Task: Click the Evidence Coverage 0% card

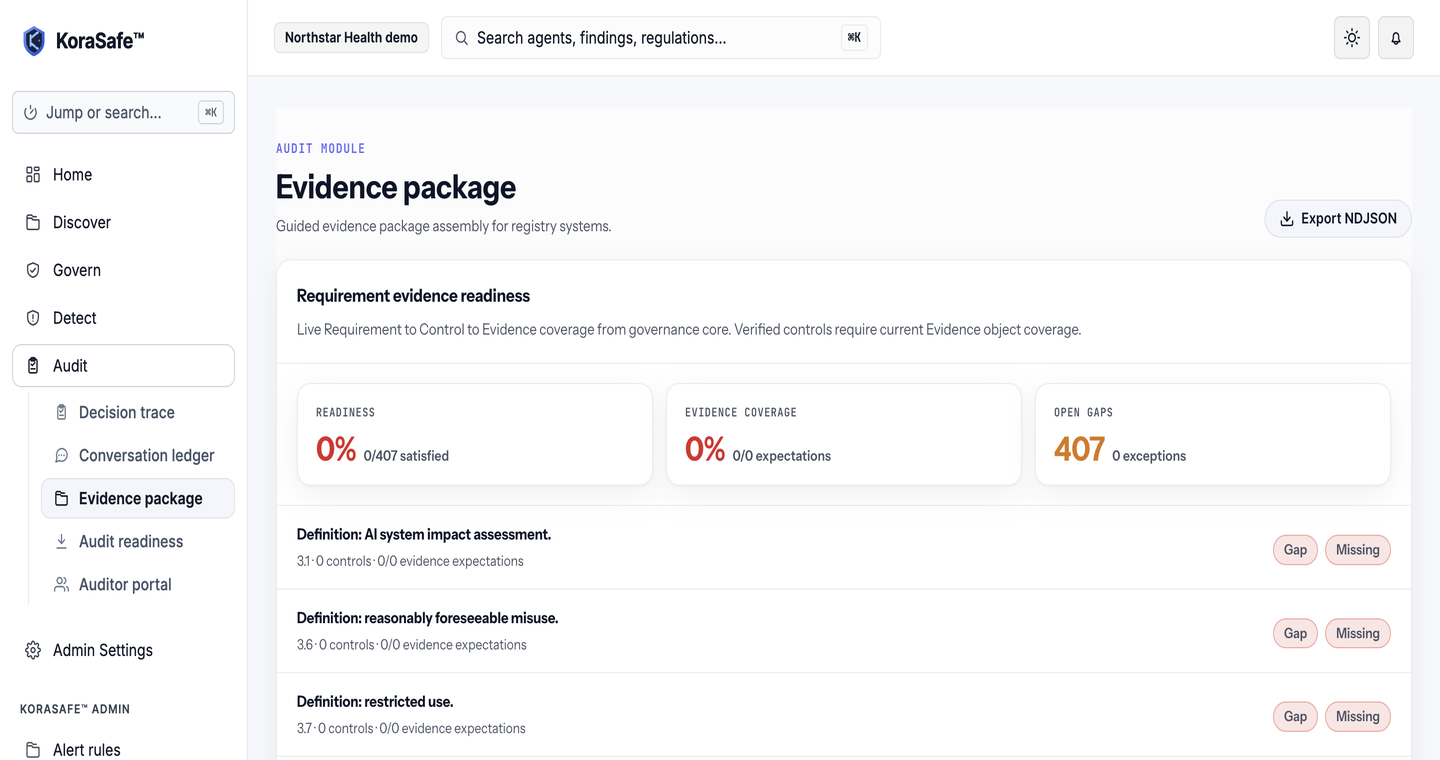Action: click(x=844, y=435)
